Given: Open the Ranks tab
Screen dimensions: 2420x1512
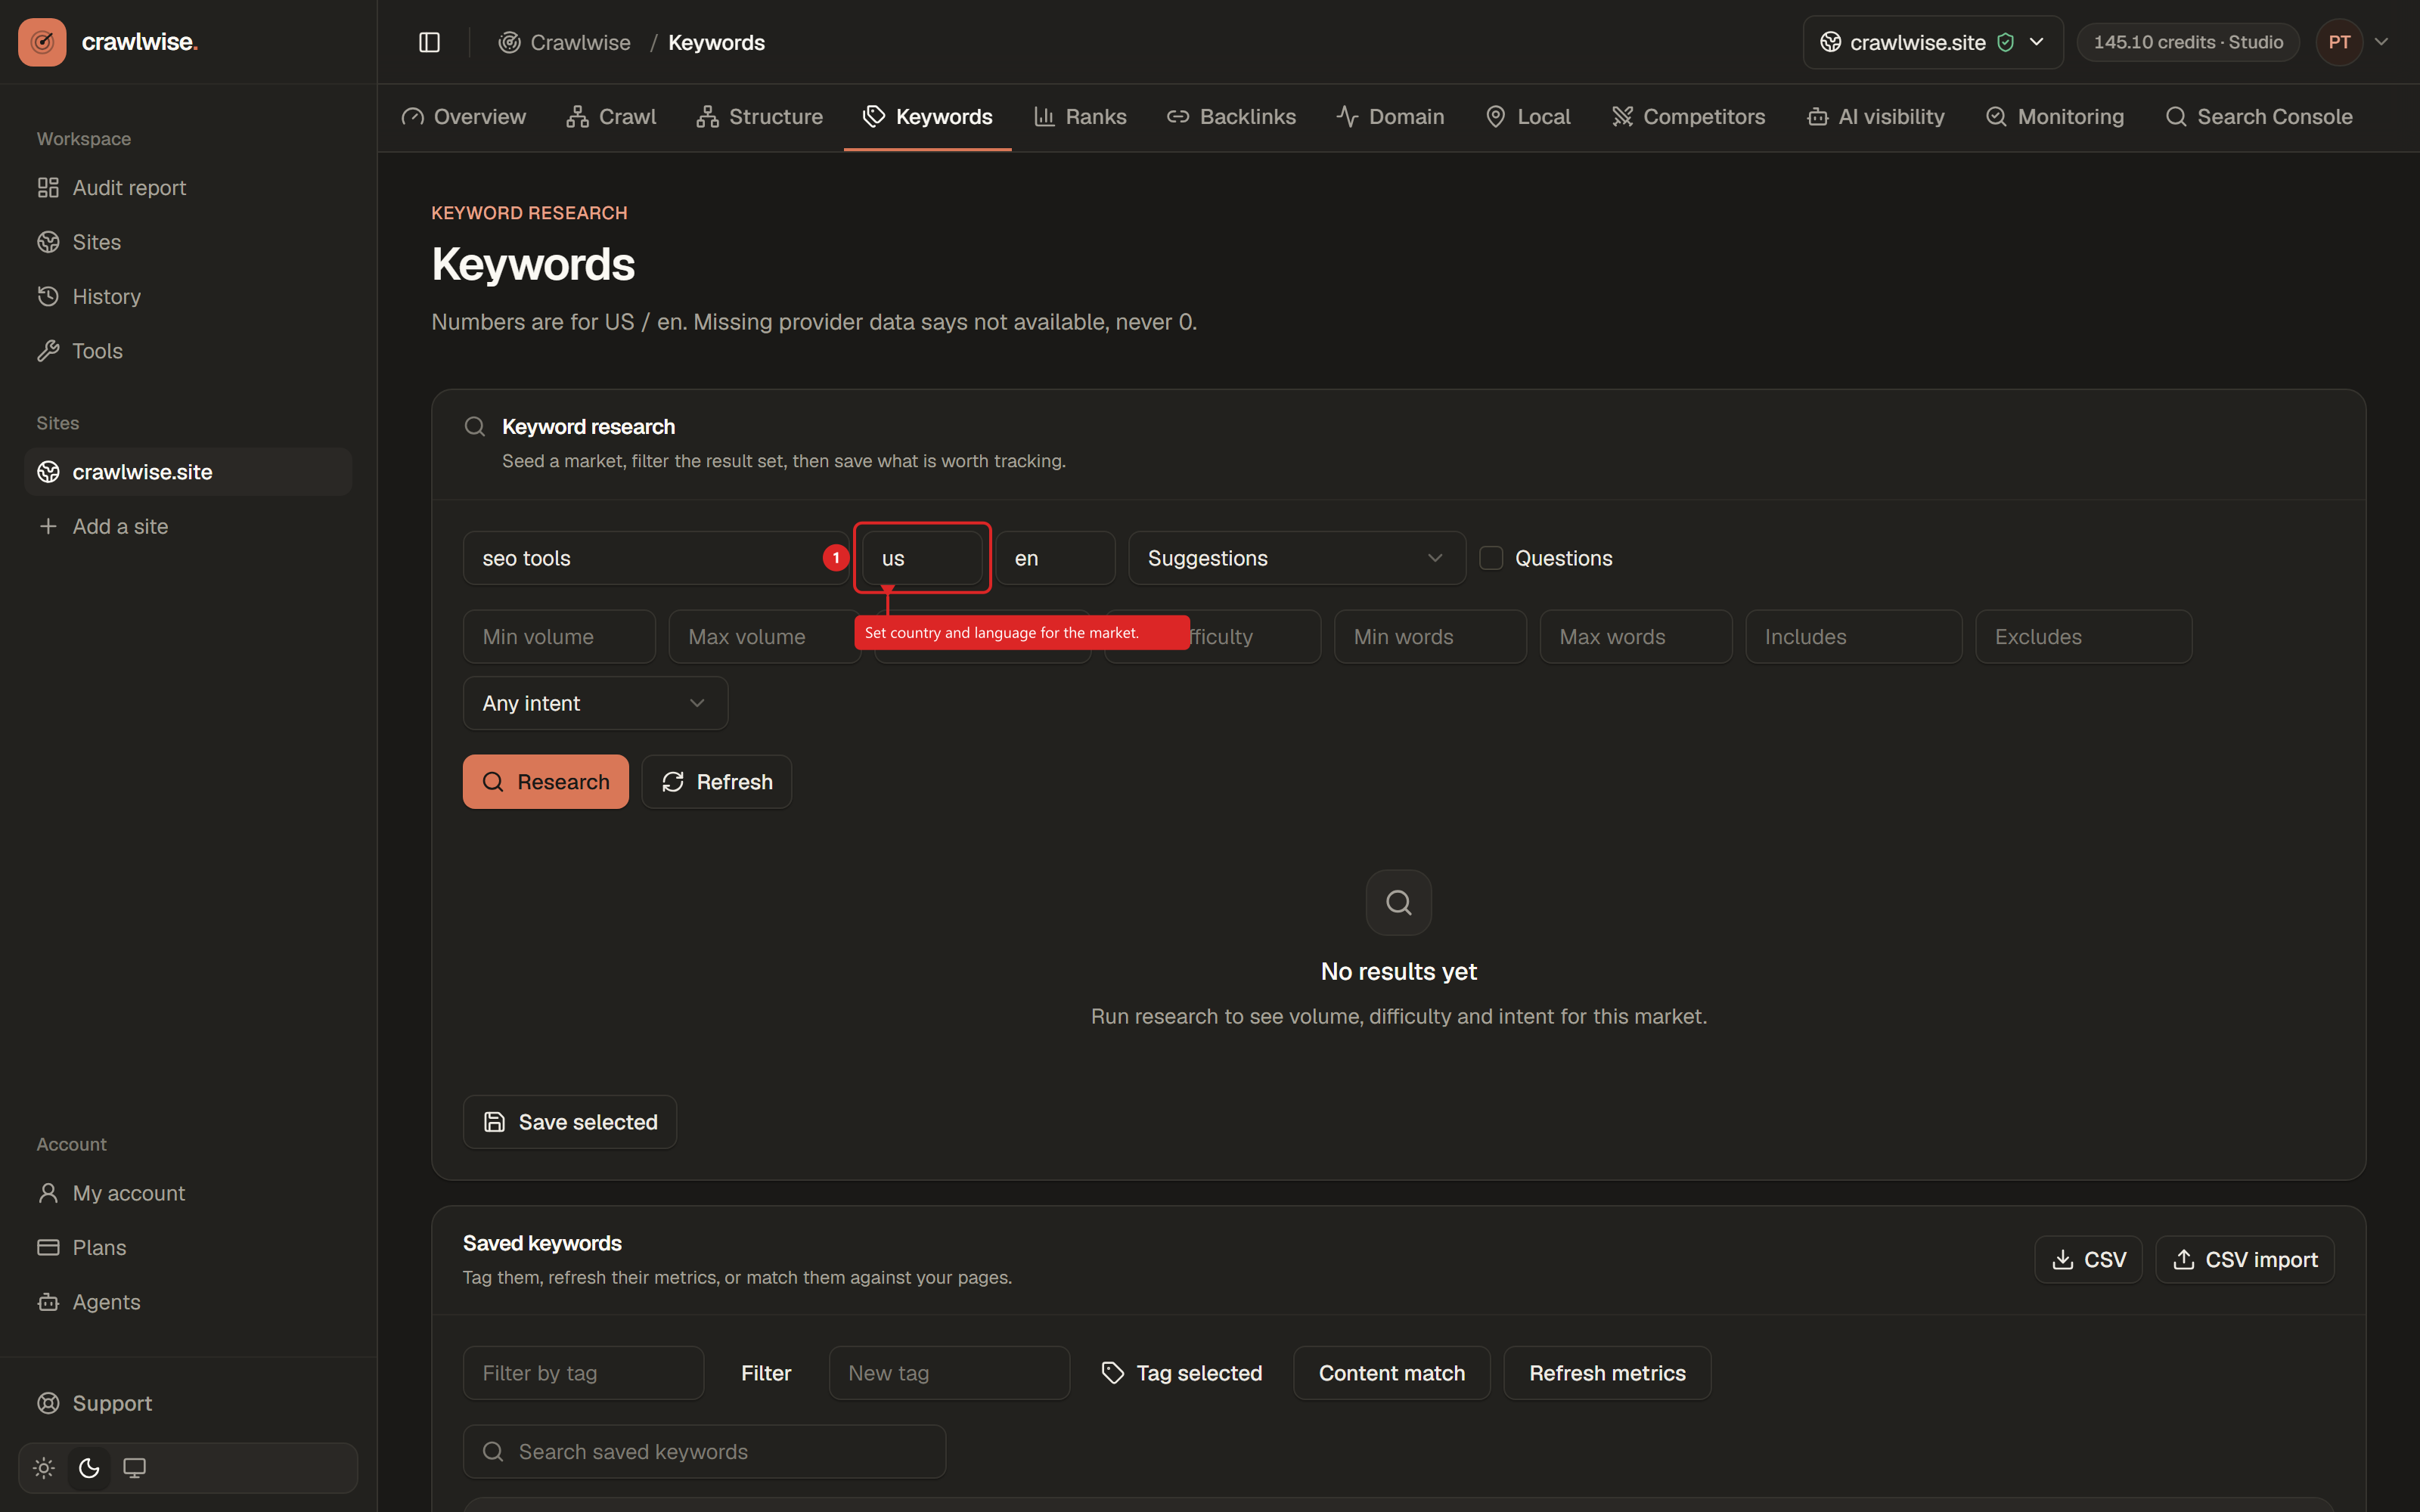Looking at the screenshot, I should point(1080,117).
